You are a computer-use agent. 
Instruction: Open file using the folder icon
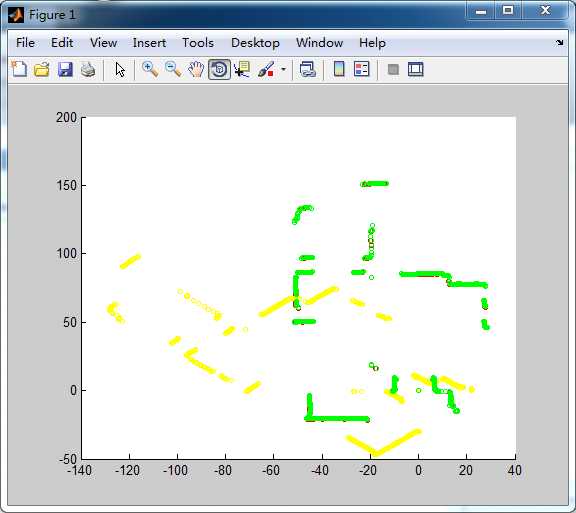click(x=42, y=69)
